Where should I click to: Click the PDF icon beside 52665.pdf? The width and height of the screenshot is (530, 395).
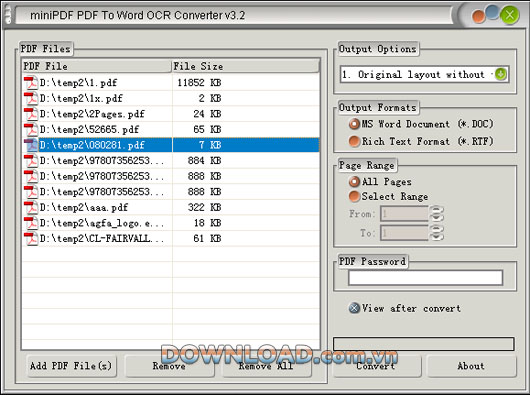(31, 129)
